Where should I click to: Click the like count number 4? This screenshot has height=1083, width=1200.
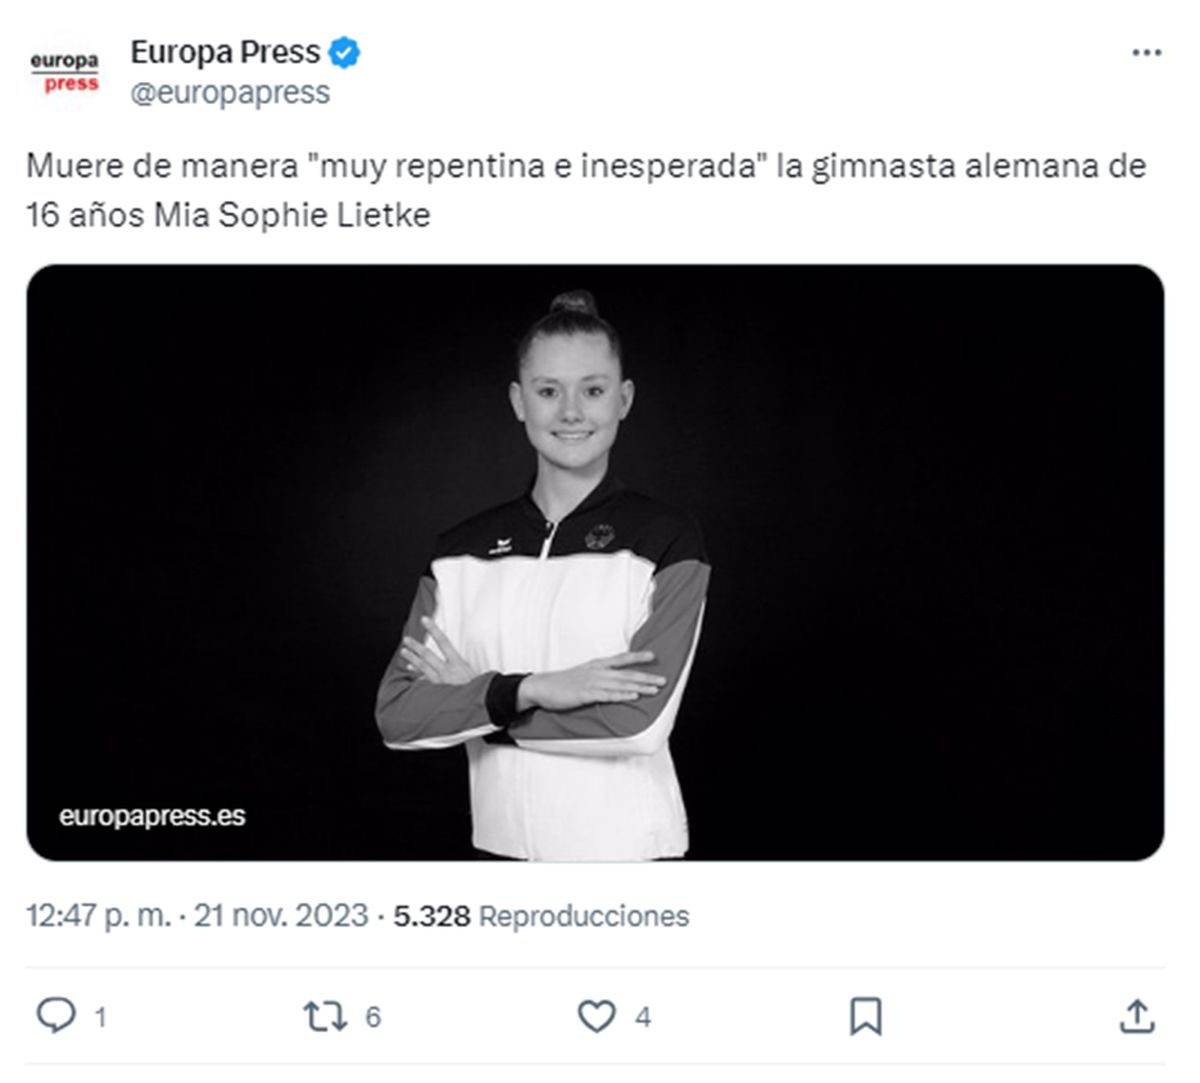click(643, 1018)
